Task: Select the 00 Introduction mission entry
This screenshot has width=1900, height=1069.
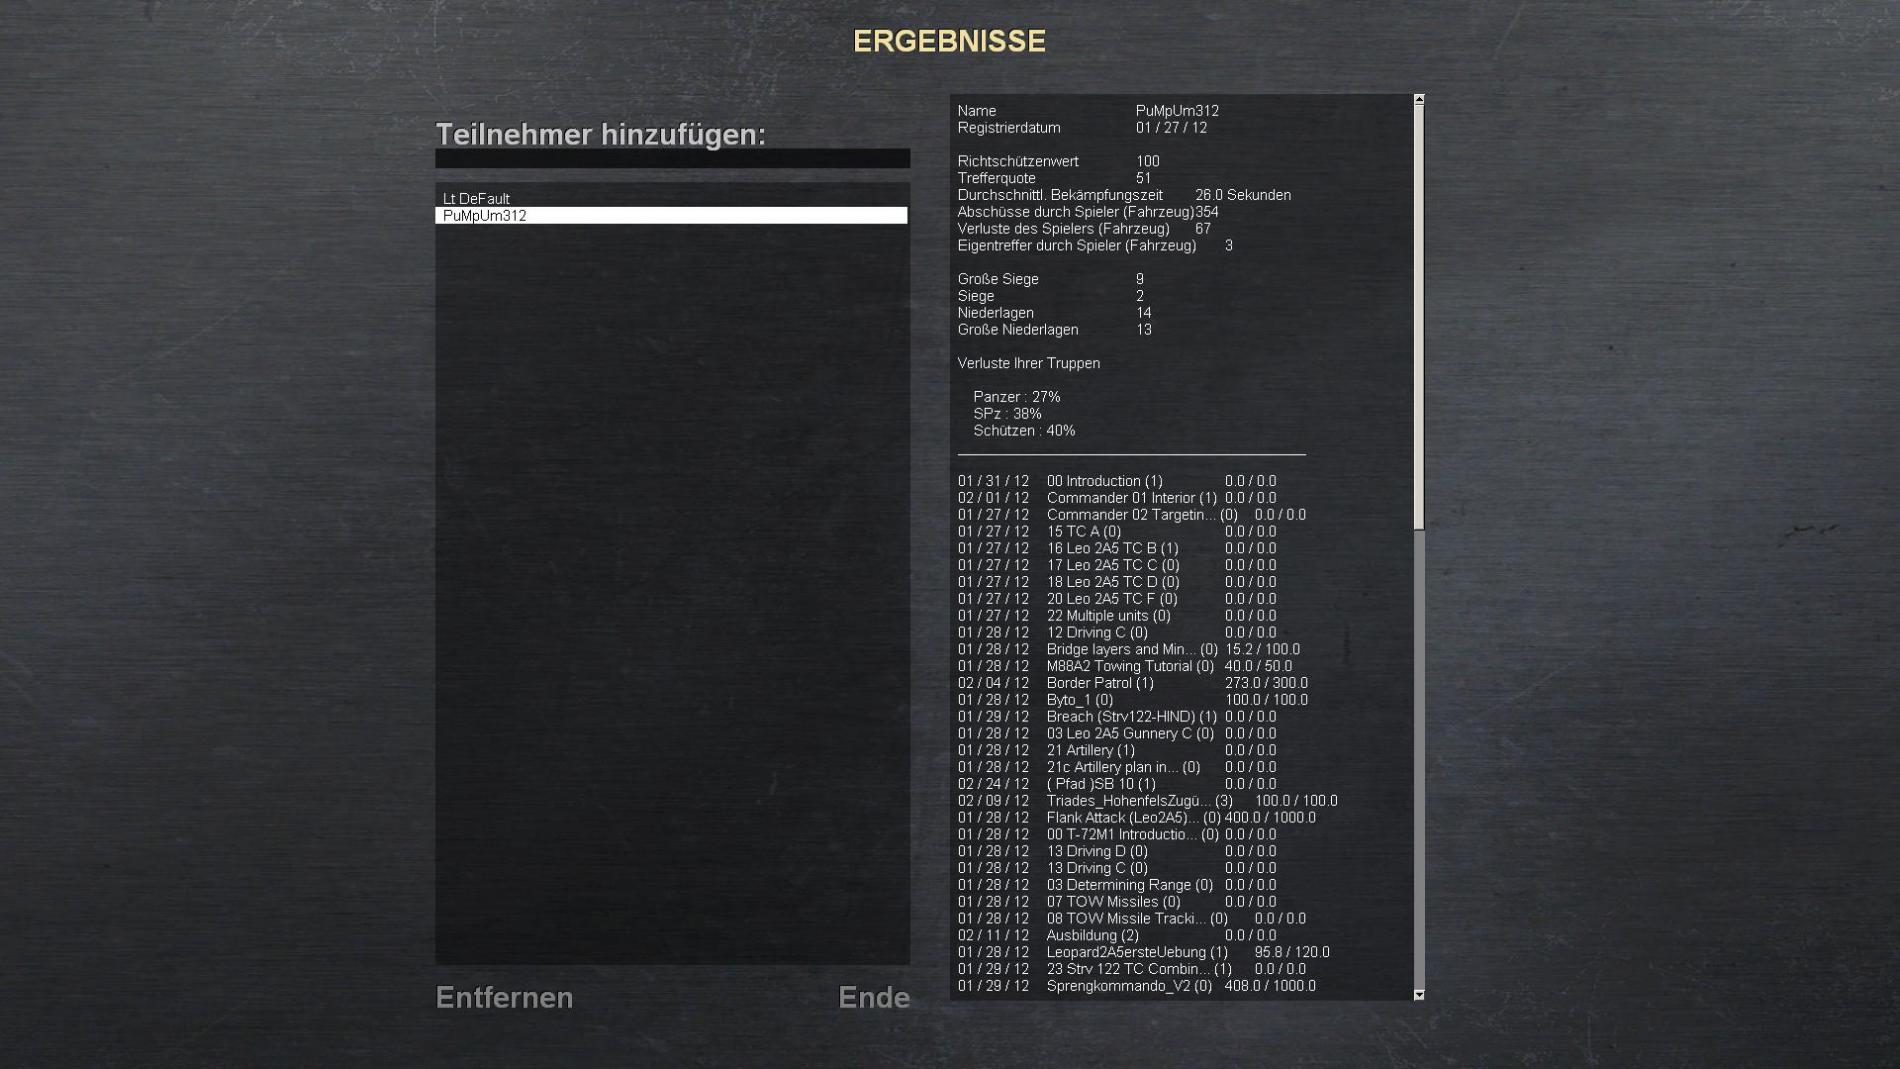Action: pyautogui.click(x=1104, y=481)
